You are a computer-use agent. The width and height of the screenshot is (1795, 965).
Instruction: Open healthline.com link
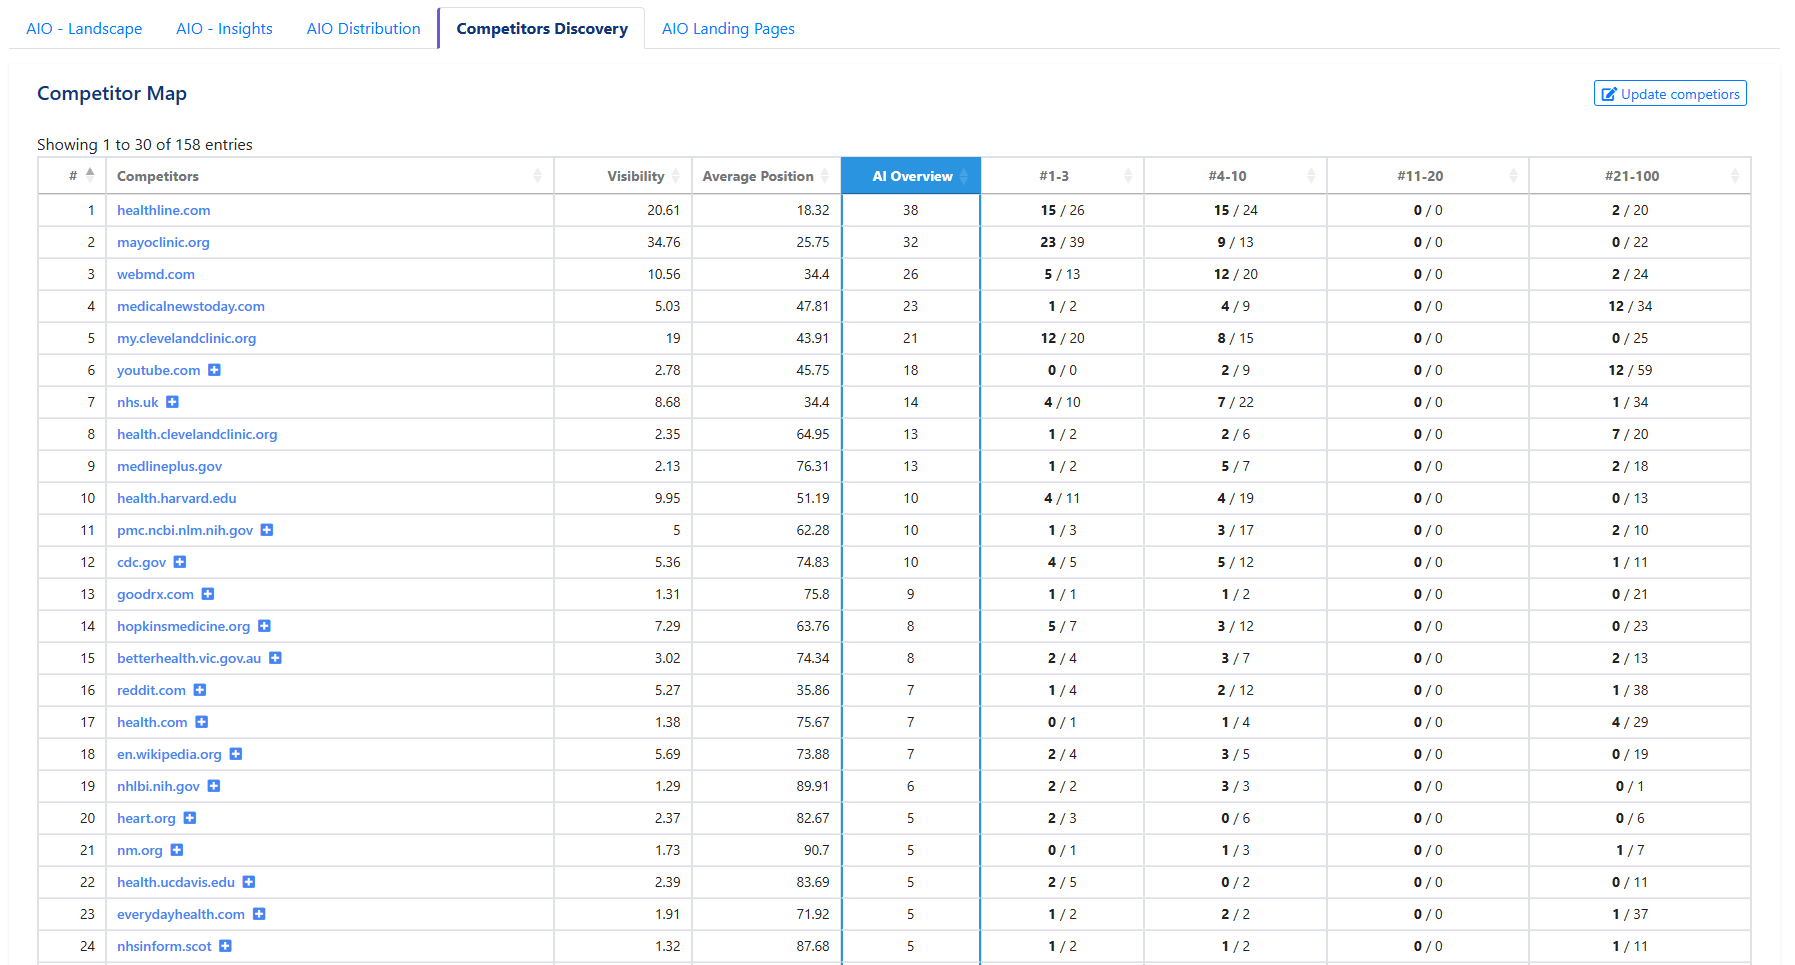[164, 210]
